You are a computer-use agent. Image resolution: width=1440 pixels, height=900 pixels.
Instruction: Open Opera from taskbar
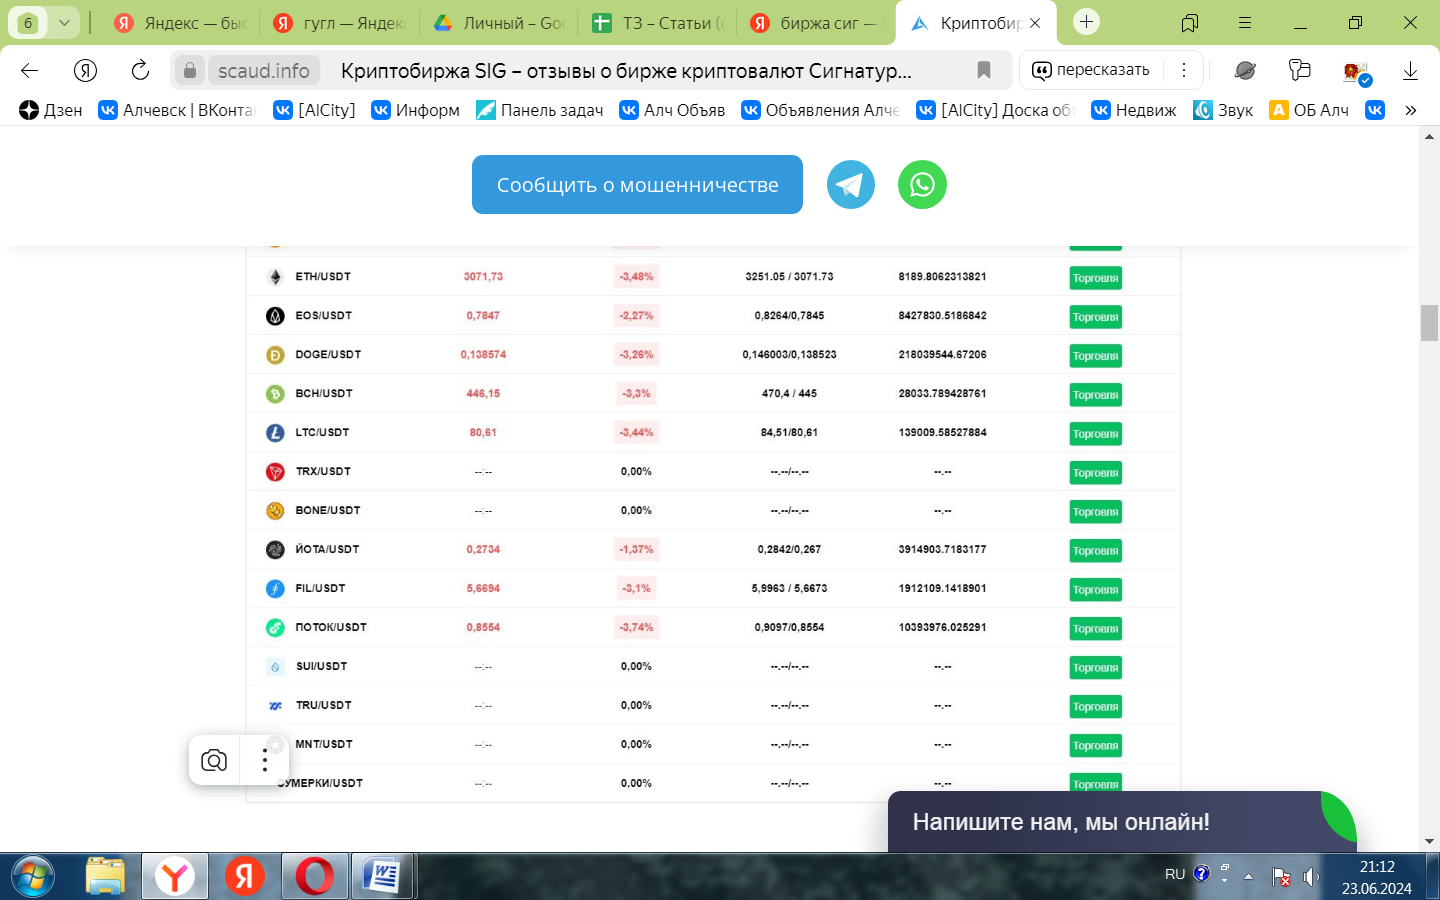314,877
